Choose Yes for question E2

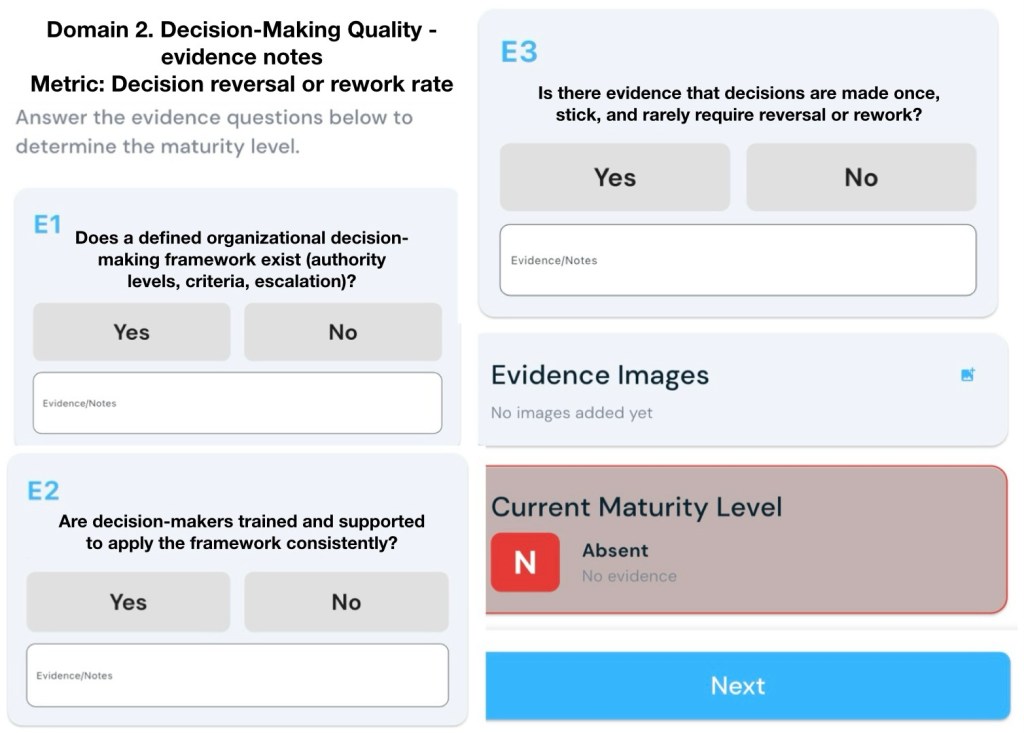128,602
